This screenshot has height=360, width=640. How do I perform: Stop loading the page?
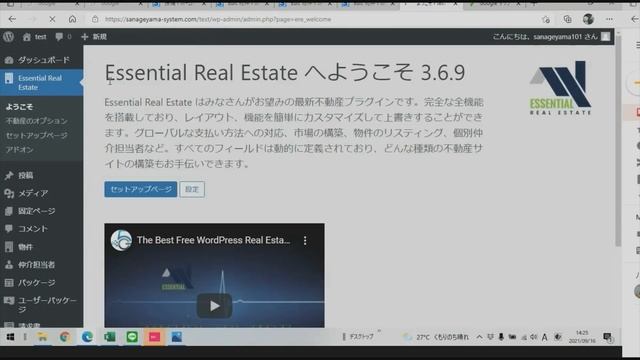52,19
